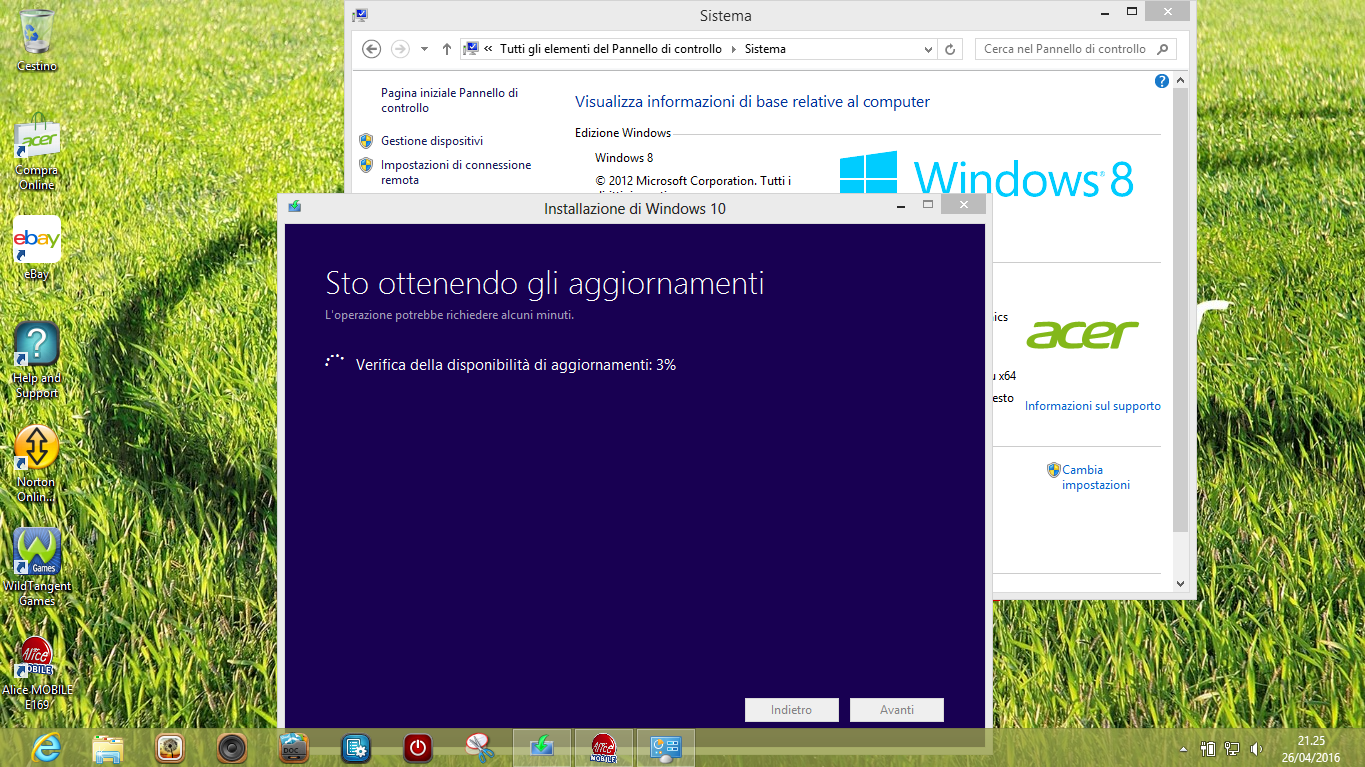The height and width of the screenshot is (767, 1365).
Task: Select the Windows 10 setup taskbar button
Action: pos(542,747)
